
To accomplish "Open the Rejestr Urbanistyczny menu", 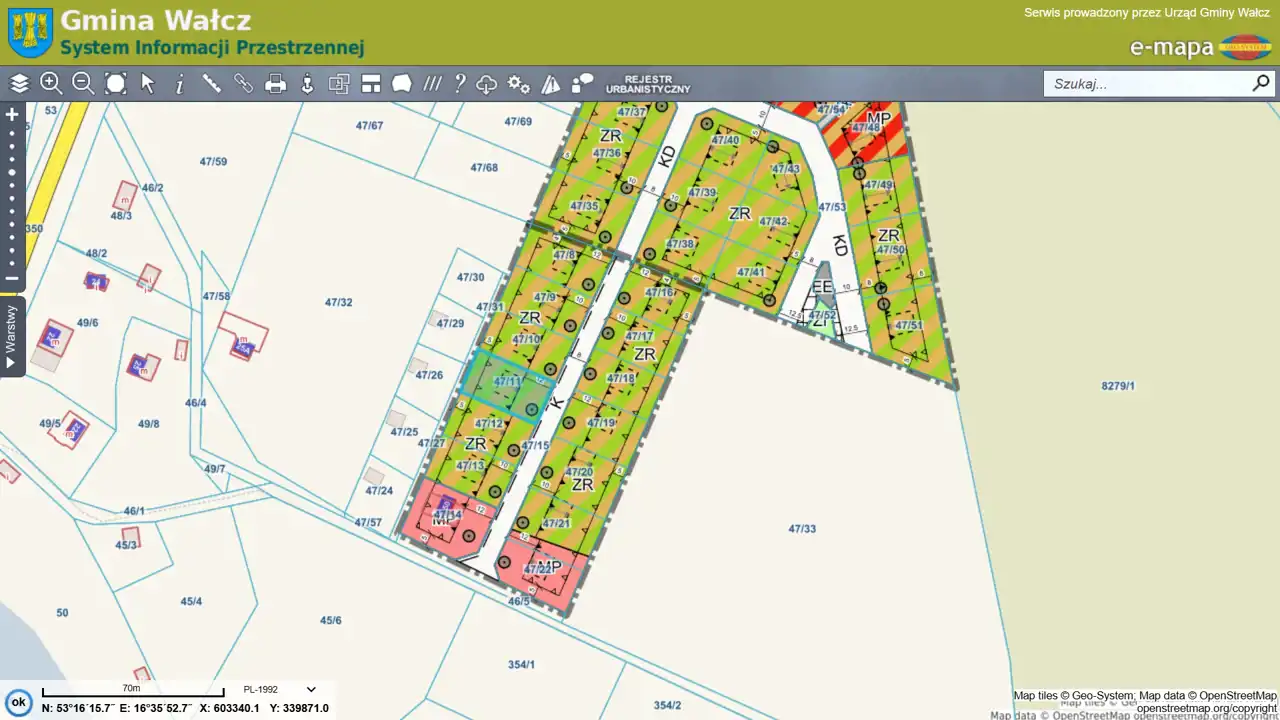I will (647, 84).
